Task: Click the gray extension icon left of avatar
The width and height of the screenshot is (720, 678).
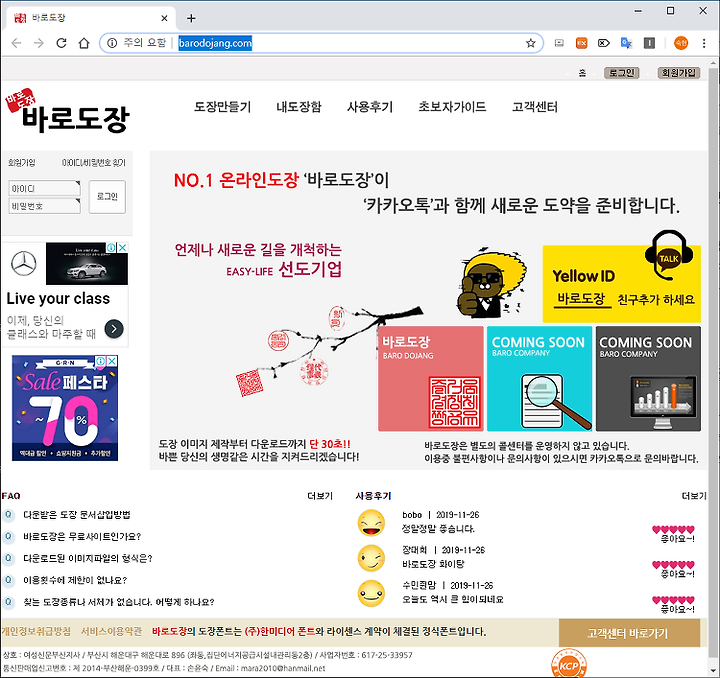Action: coord(649,43)
